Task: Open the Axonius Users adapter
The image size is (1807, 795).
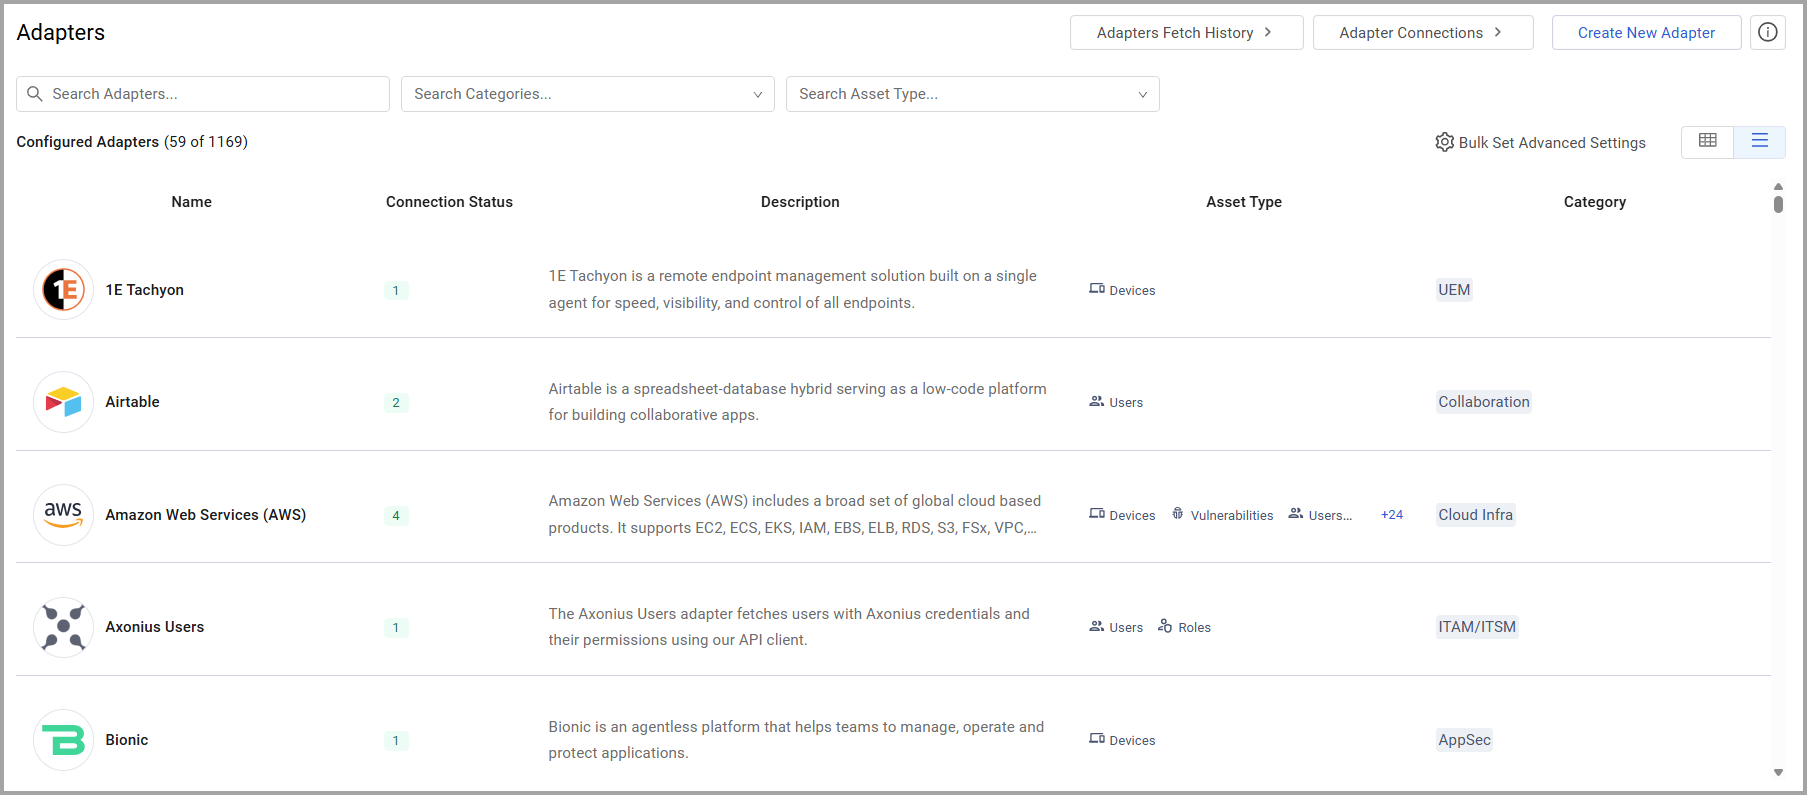Action: (x=155, y=627)
